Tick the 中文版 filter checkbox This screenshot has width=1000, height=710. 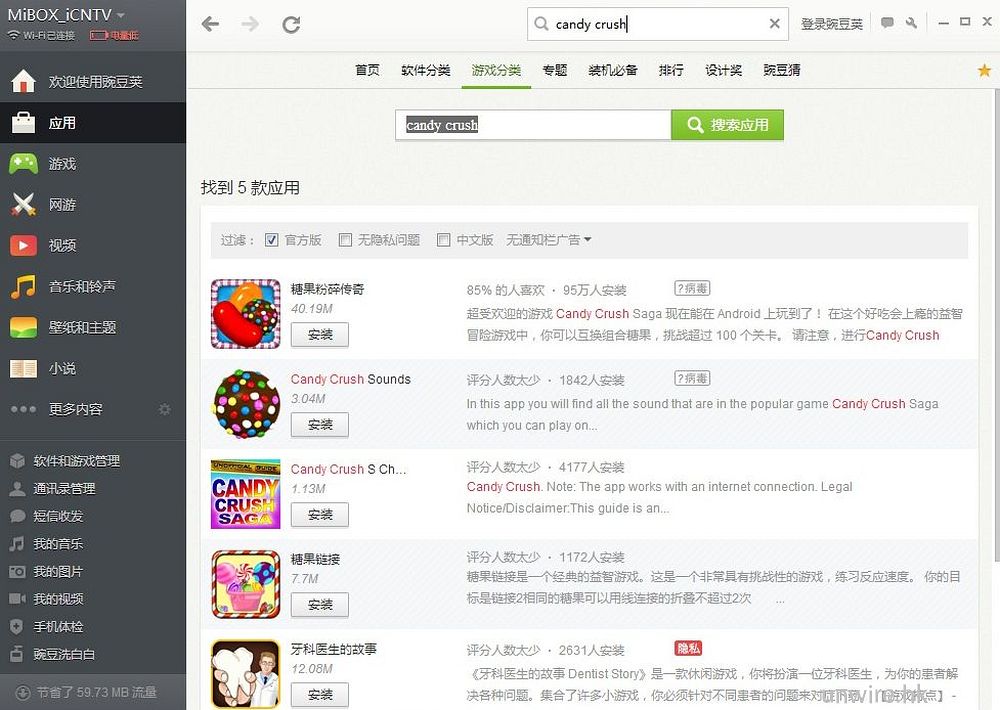coord(443,240)
